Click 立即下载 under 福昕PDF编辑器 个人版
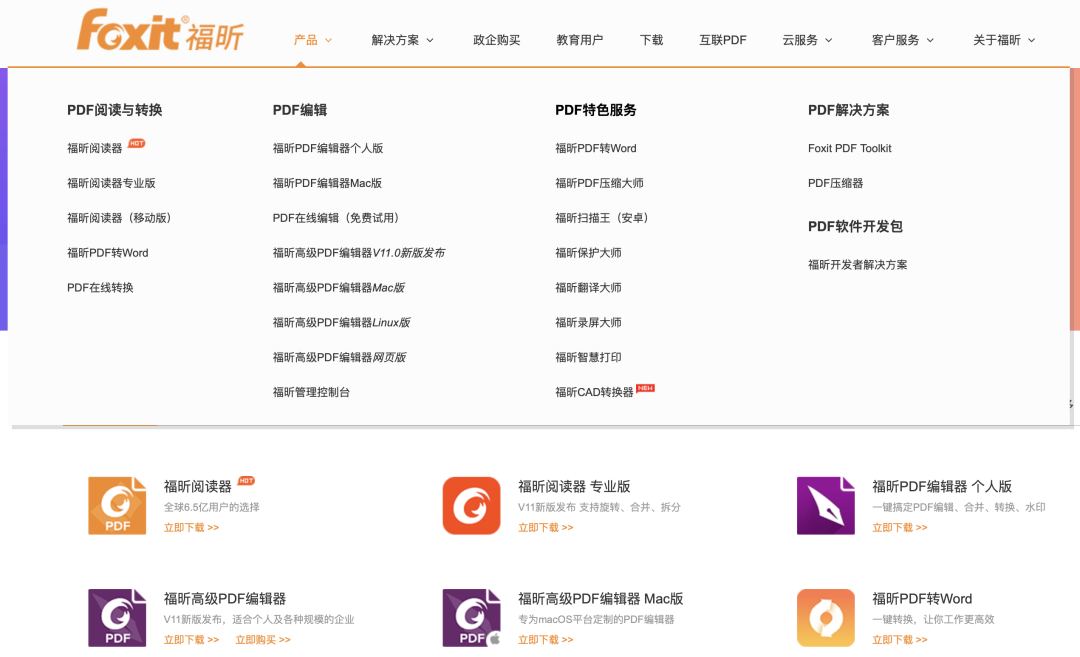Screen dimensions: 1080x657 click(x=900, y=528)
